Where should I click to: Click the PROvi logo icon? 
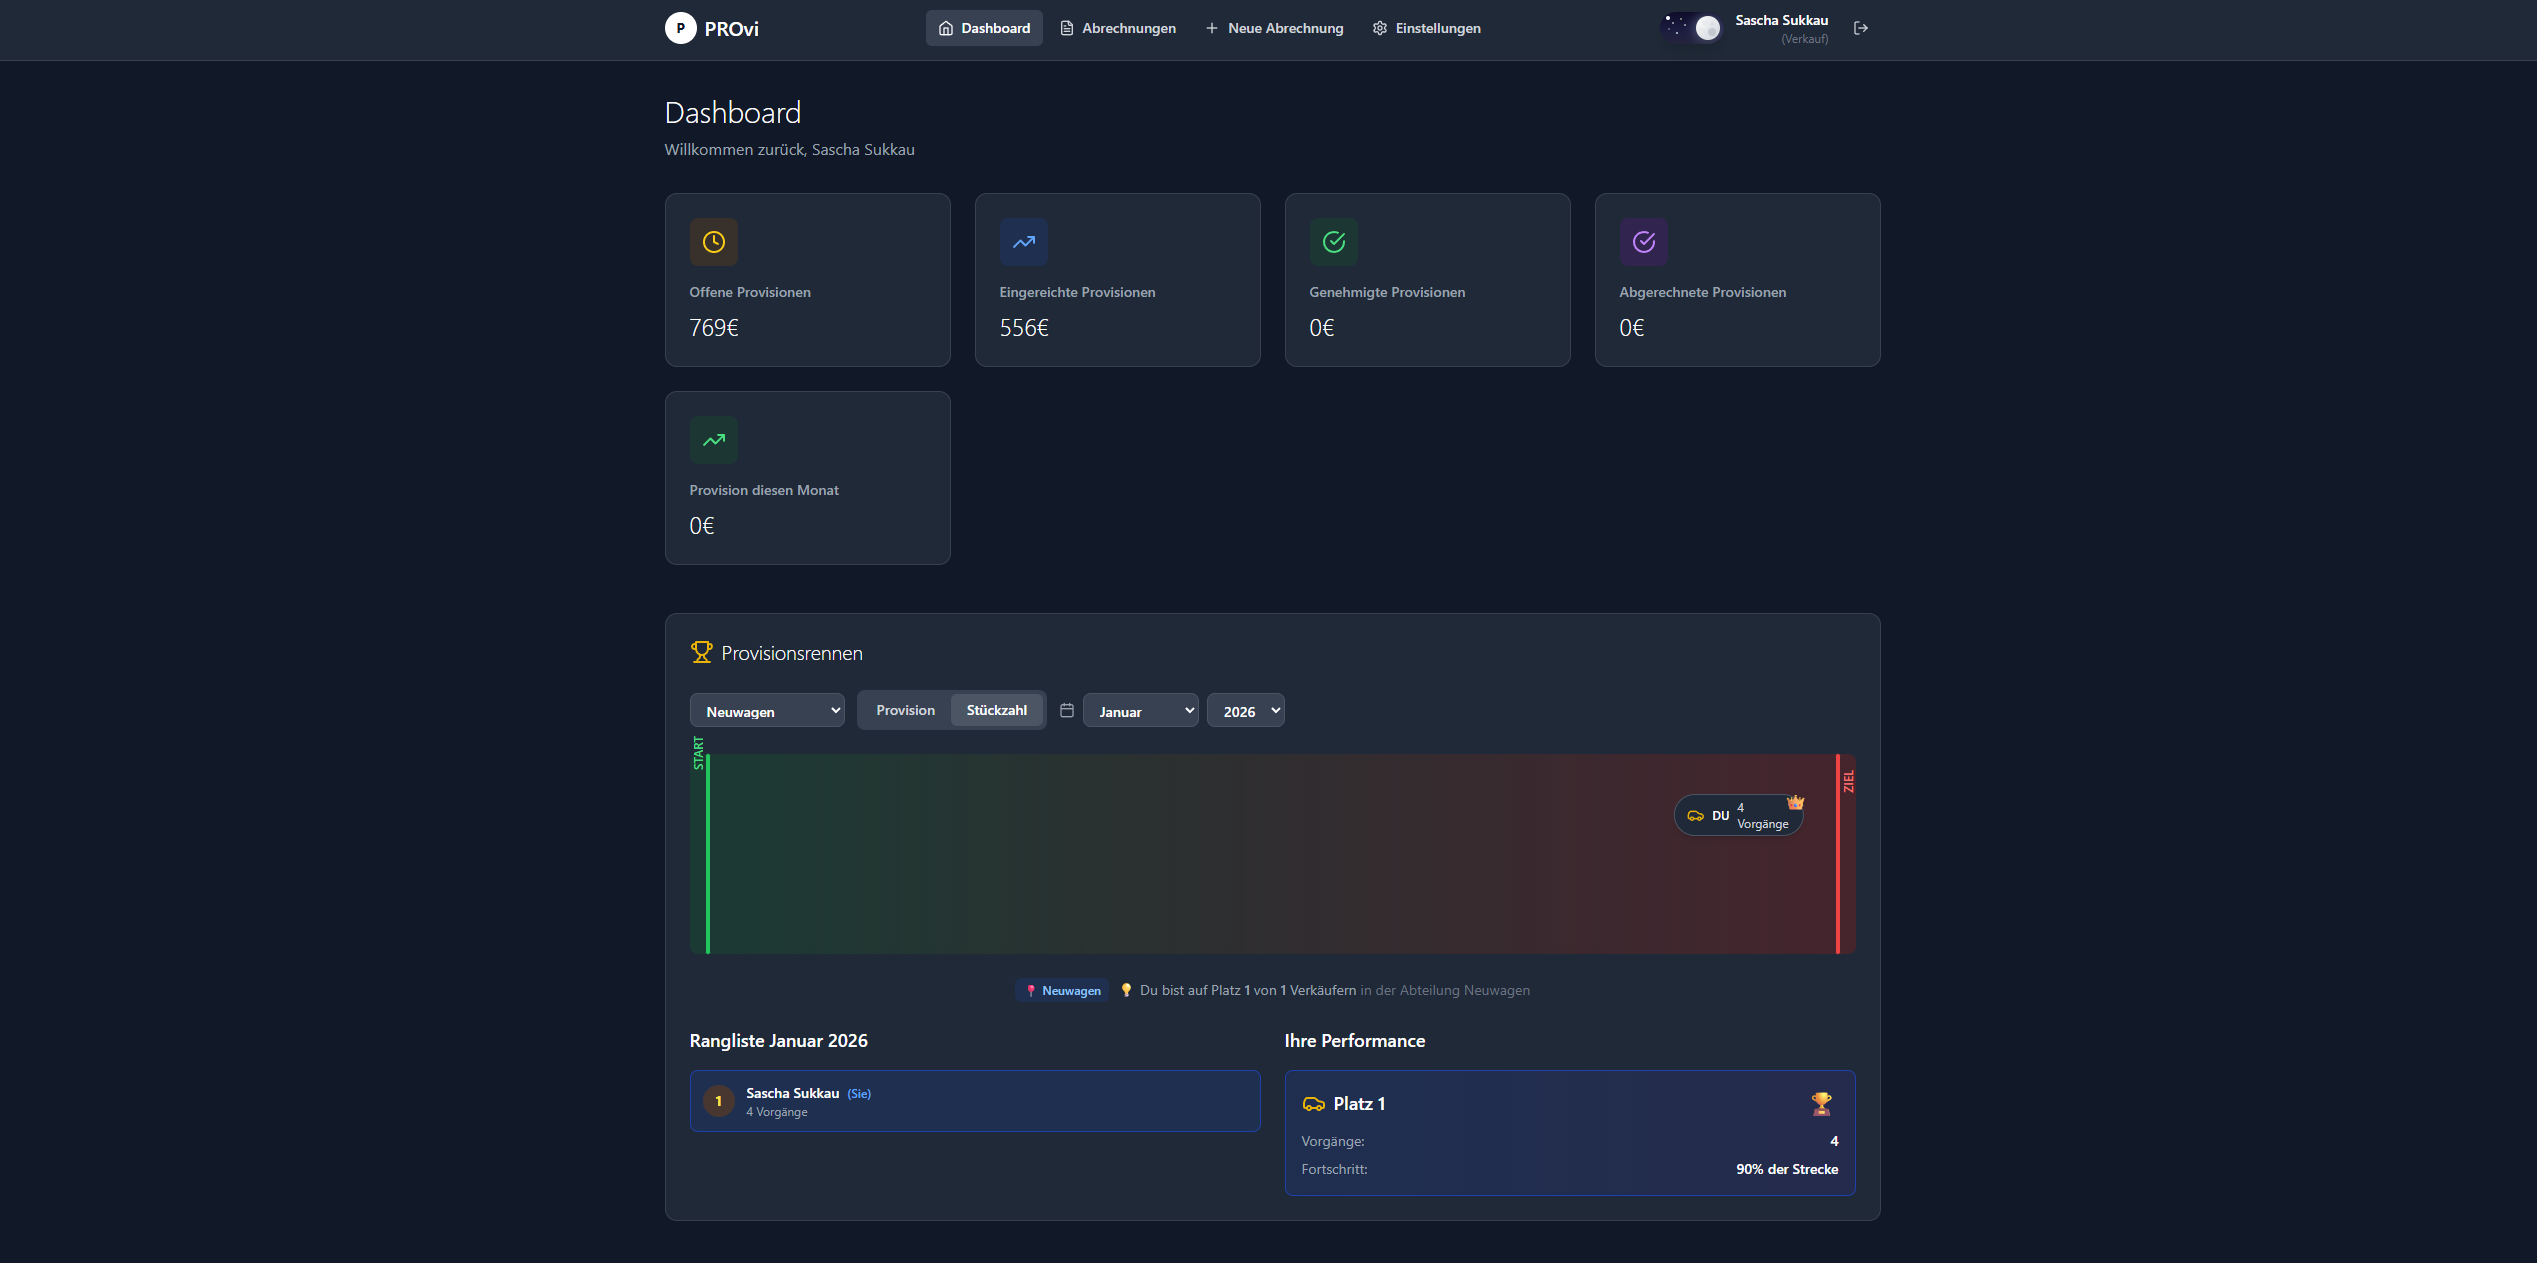point(682,28)
